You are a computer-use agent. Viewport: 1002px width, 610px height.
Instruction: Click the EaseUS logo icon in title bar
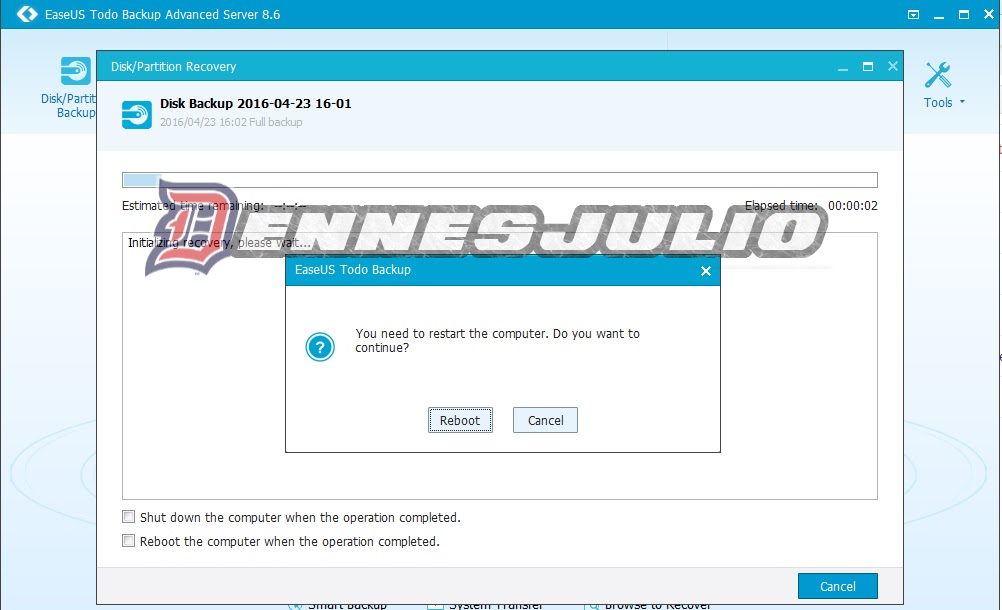tap(27, 14)
